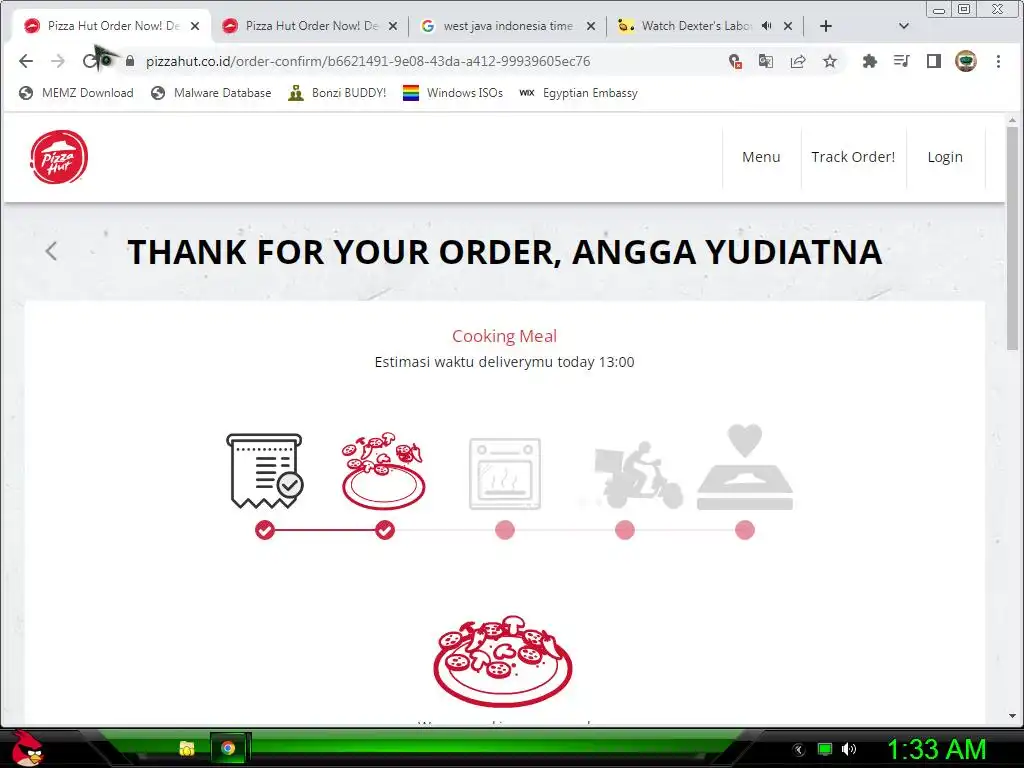This screenshot has height=768, width=1024.
Task: Close the west java indonesia time tab
Action: click(x=591, y=26)
